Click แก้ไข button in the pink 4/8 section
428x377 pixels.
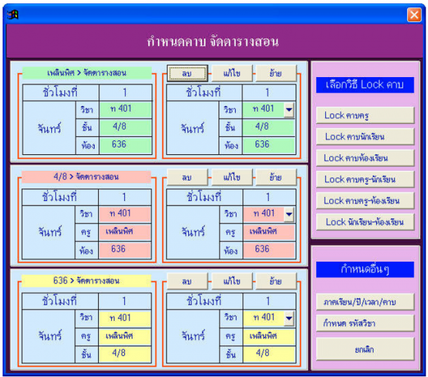pos(232,177)
